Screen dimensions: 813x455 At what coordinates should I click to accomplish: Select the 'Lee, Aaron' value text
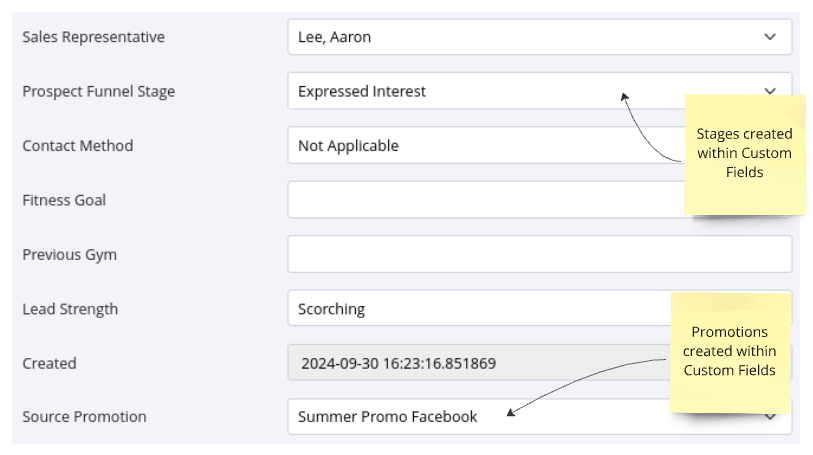point(334,37)
